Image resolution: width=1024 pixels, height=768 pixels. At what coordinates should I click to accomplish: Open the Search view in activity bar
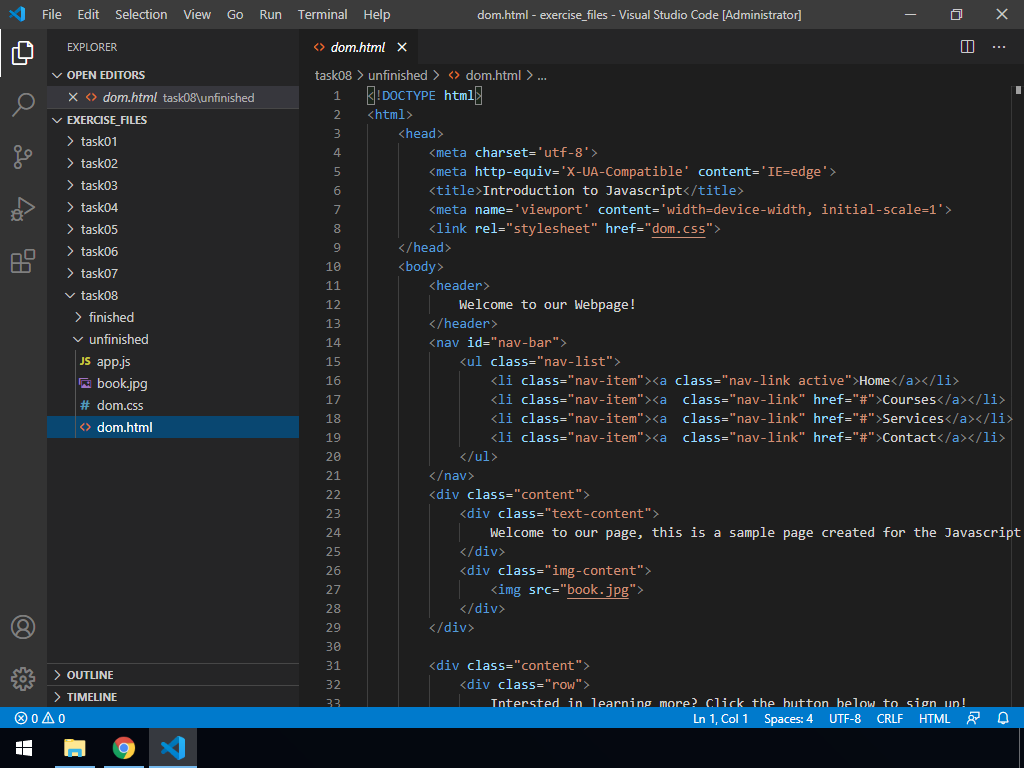tap(23, 104)
